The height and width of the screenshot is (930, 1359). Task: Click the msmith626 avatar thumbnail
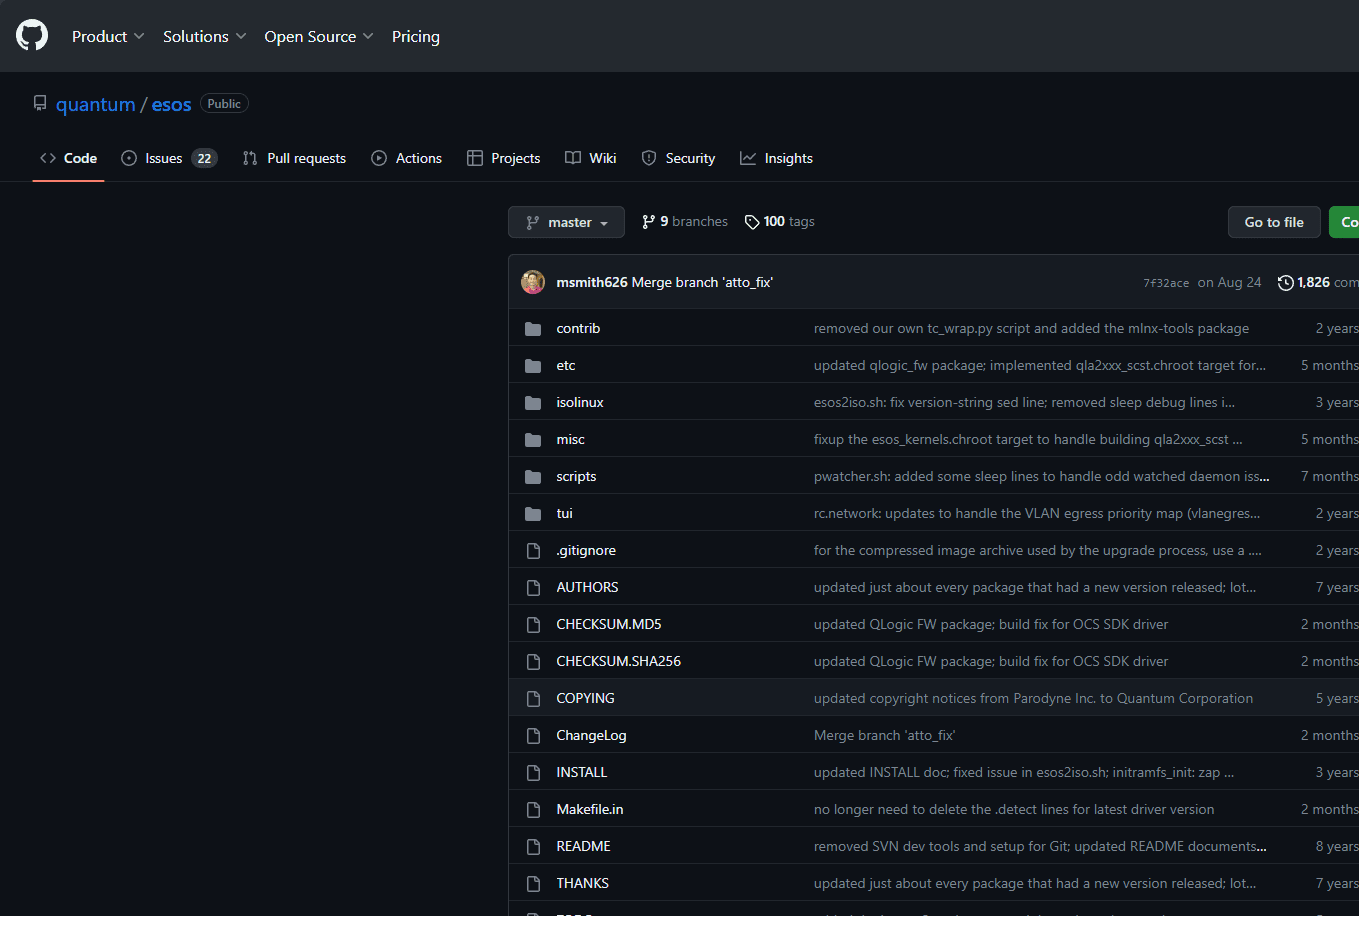[533, 282]
